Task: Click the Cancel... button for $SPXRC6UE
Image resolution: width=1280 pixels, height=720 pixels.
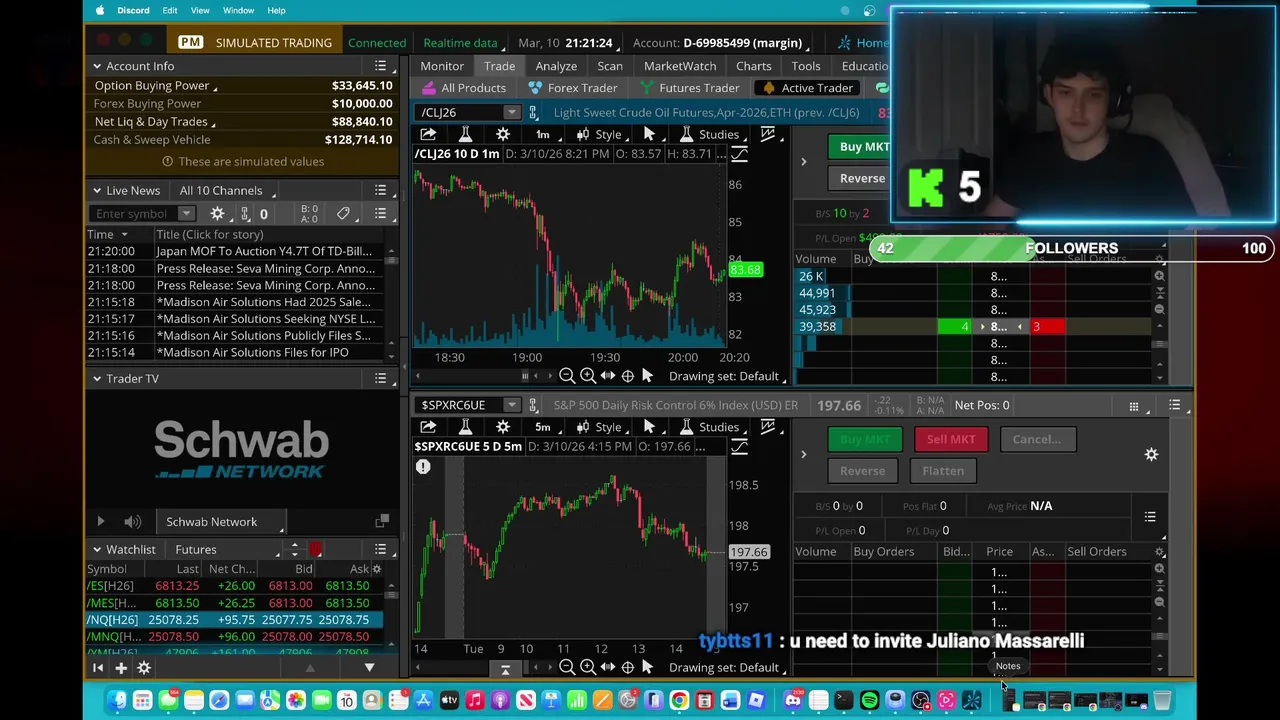Action: pos(1036,439)
